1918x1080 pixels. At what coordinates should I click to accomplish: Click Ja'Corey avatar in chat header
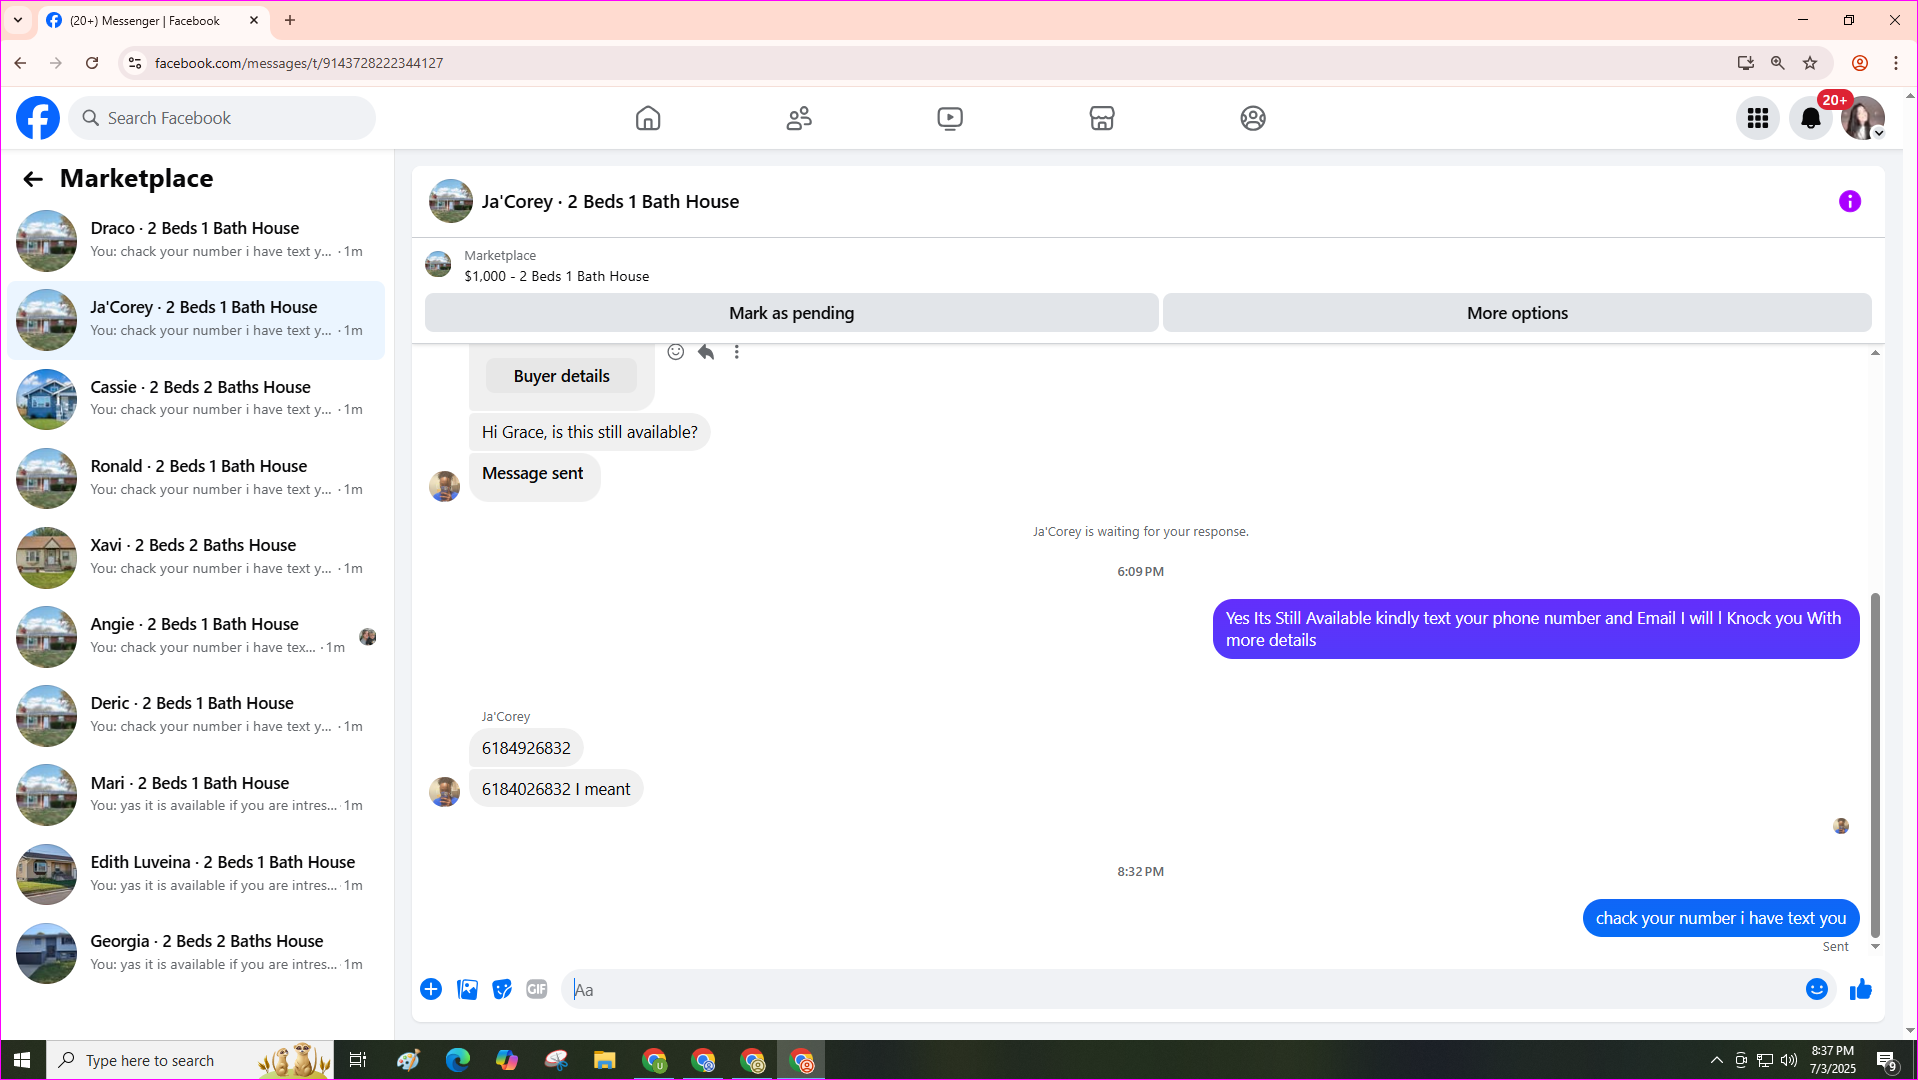[450, 201]
